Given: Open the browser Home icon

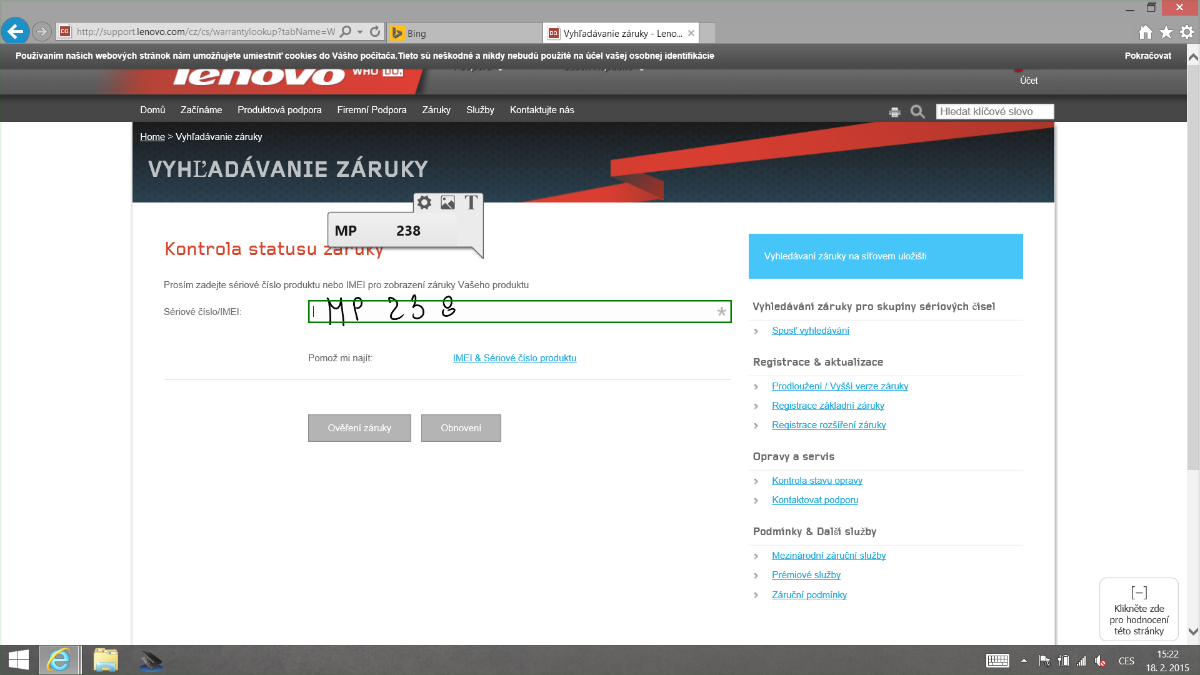Looking at the screenshot, I should [1146, 32].
